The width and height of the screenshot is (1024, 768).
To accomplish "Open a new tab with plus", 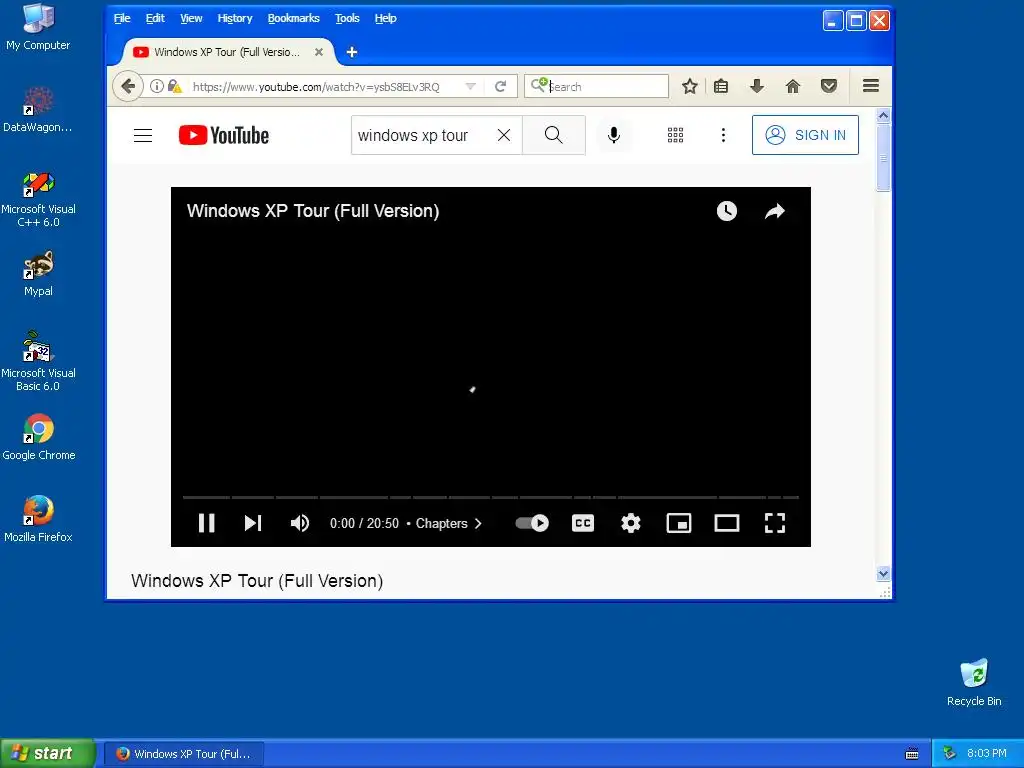I will [x=351, y=52].
